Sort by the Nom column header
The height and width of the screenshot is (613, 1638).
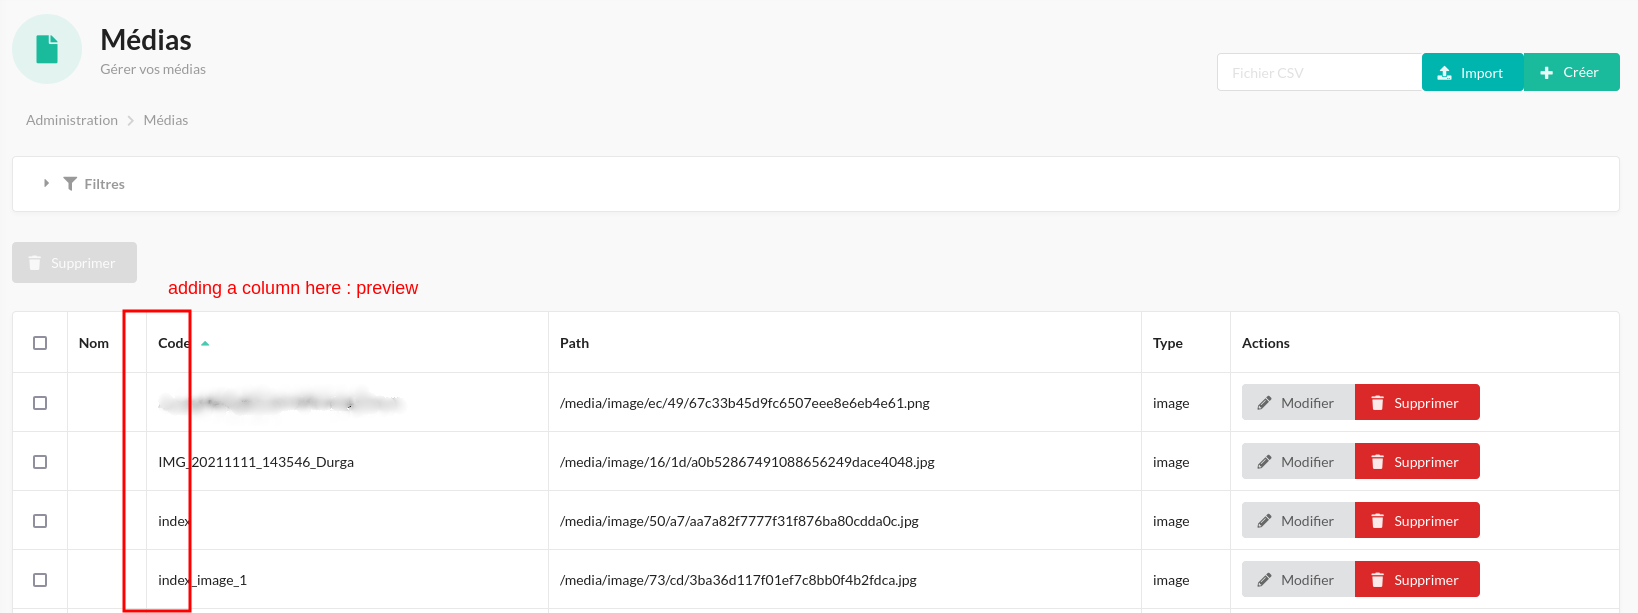point(94,343)
